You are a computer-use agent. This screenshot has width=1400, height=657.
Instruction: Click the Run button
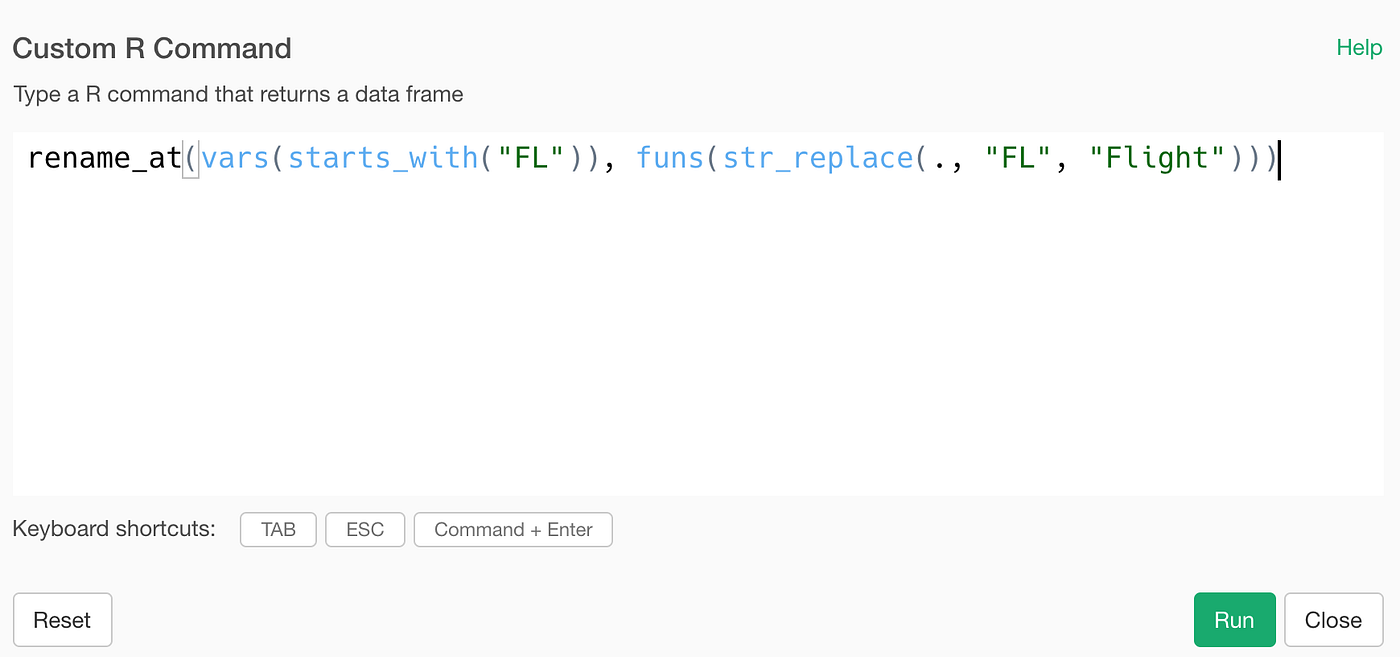click(1234, 619)
